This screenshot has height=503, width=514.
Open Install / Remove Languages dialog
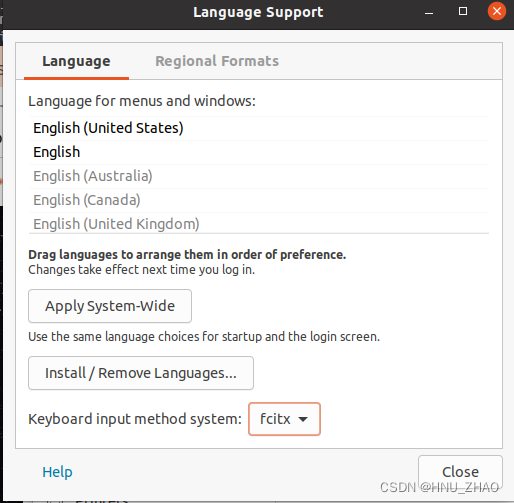(141, 373)
